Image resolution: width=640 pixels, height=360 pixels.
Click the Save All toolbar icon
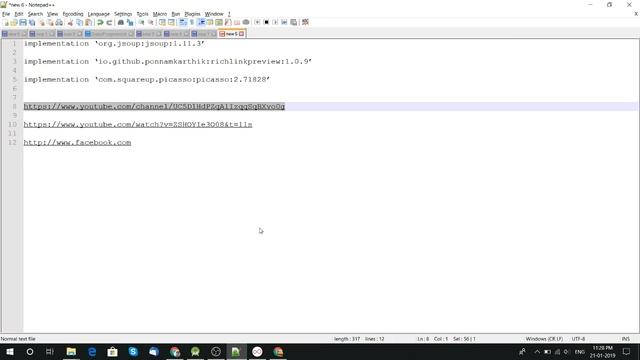tap(32, 22)
